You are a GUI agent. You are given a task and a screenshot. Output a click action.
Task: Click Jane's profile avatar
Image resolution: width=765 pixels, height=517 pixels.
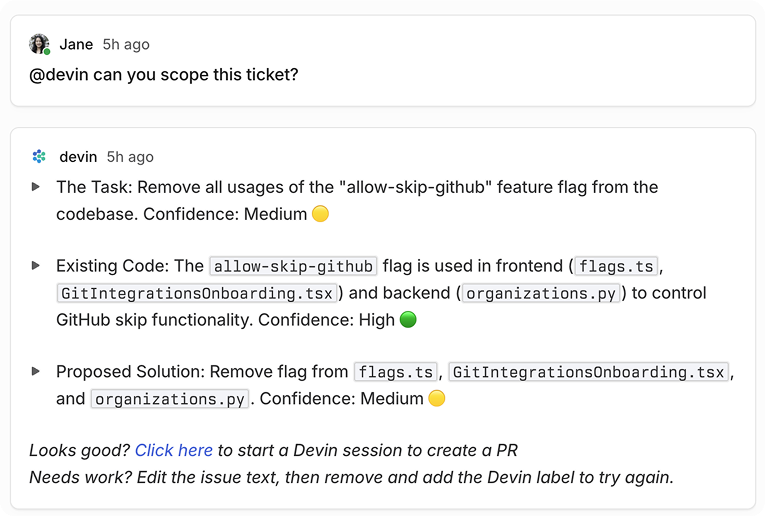point(39,43)
